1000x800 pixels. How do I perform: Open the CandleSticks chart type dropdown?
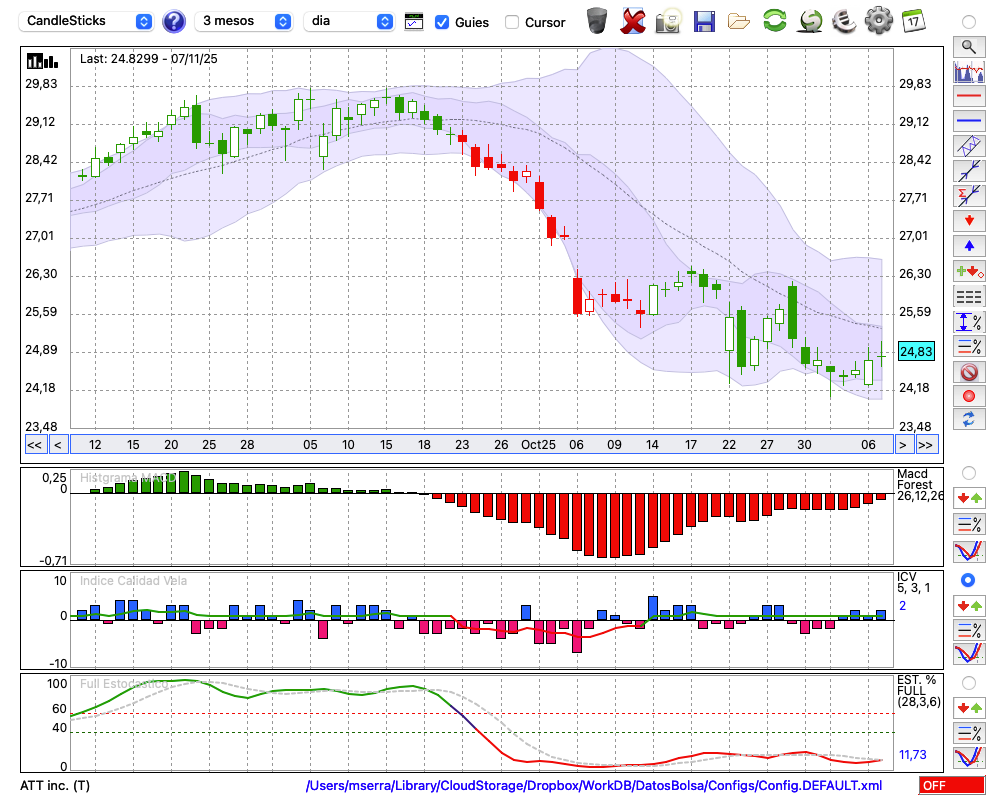(88, 21)
